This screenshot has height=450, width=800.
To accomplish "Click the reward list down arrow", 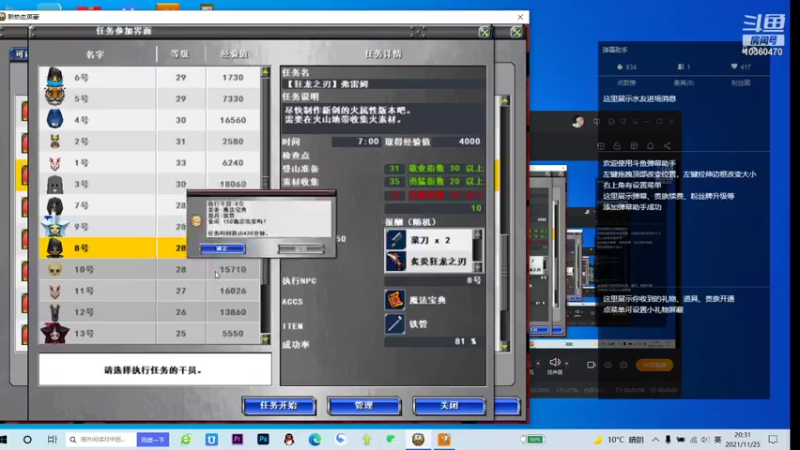I will 478,267.
